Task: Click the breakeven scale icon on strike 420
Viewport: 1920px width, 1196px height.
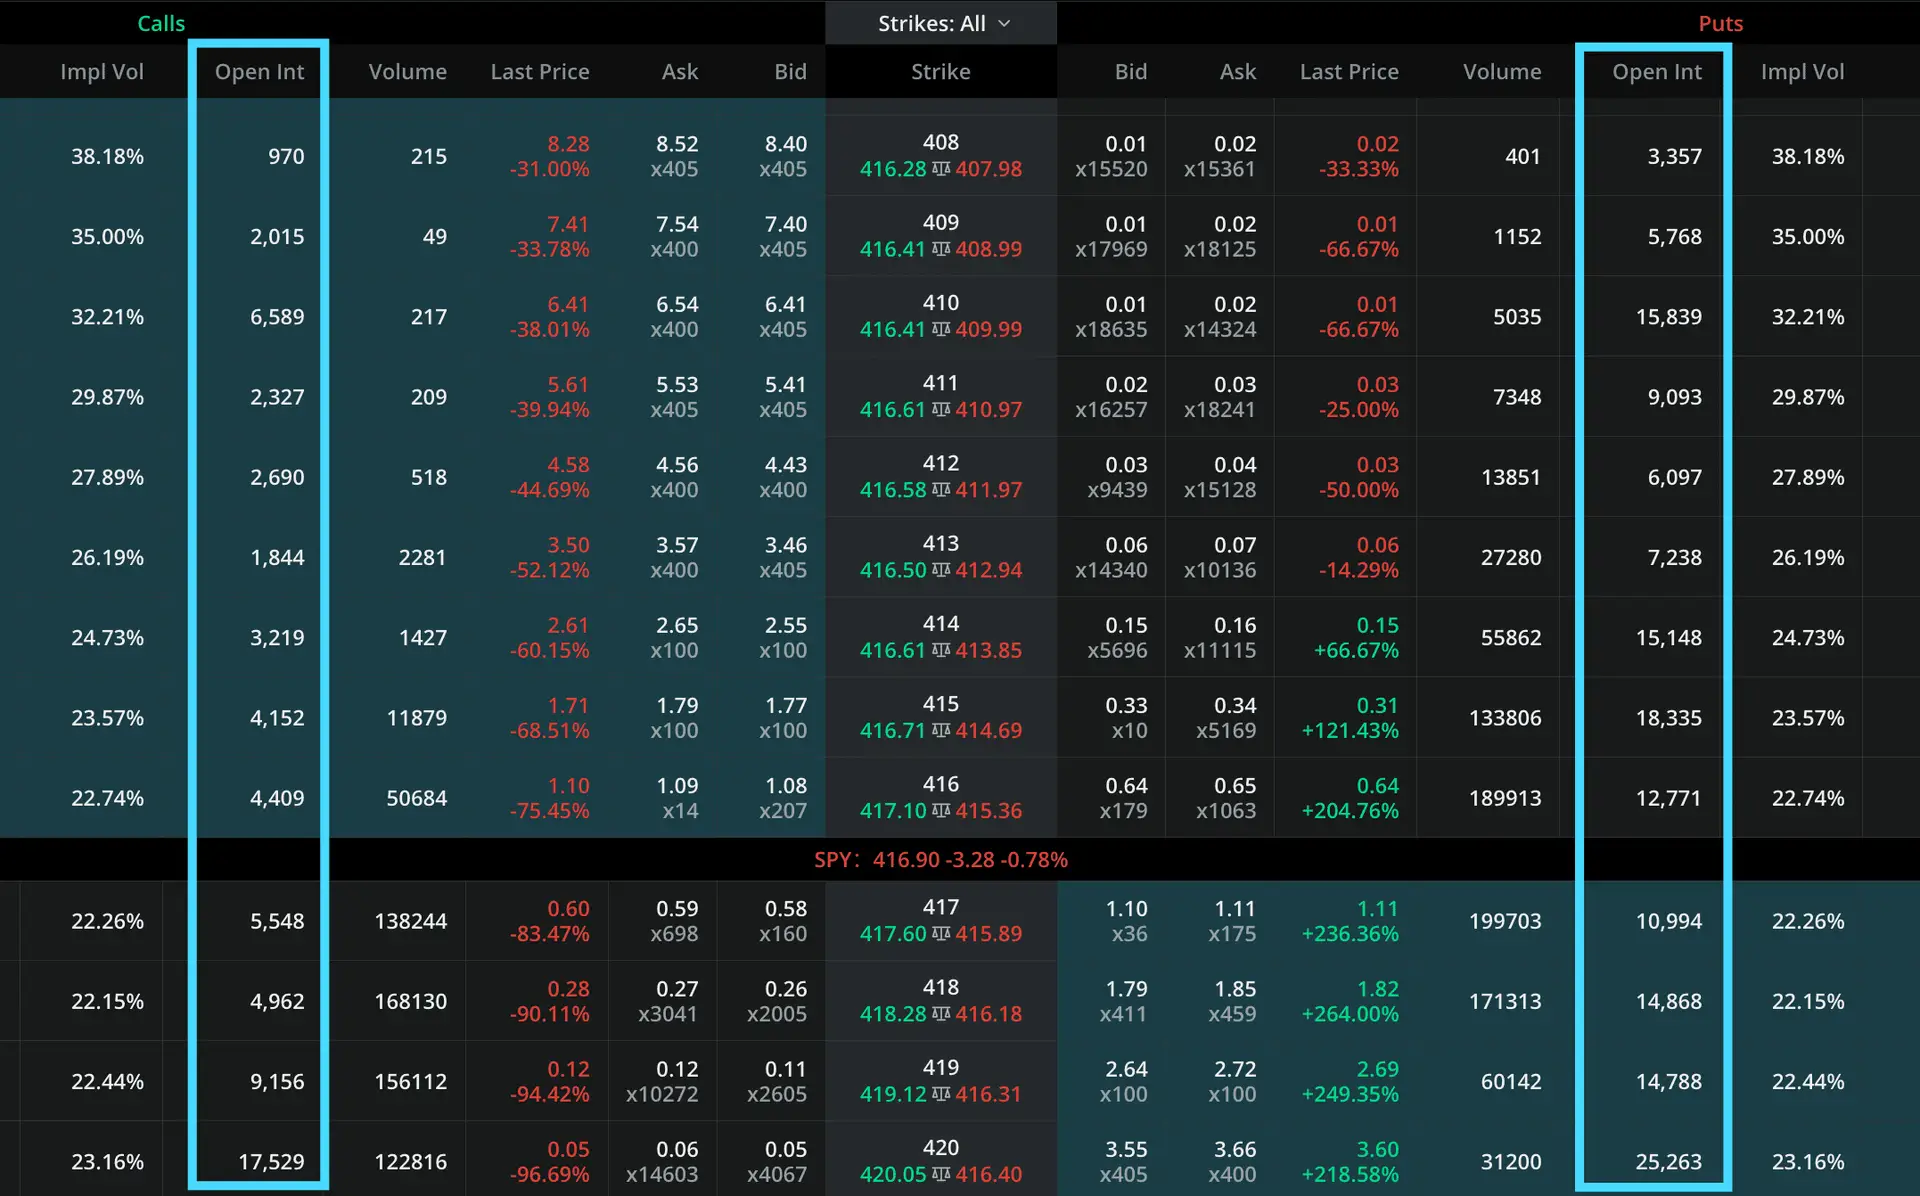Action: tap(941, 1175)
